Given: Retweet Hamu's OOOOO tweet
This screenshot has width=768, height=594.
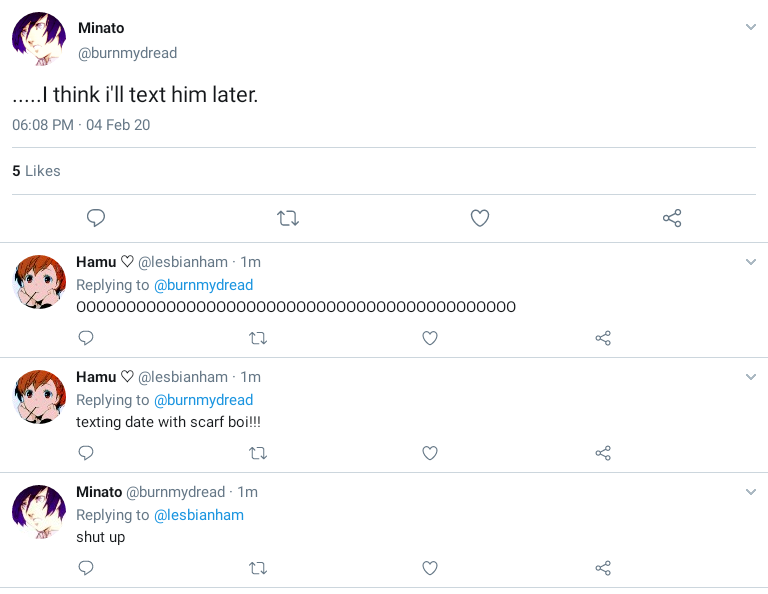Looking at the screenshot, I should point(257,338).
